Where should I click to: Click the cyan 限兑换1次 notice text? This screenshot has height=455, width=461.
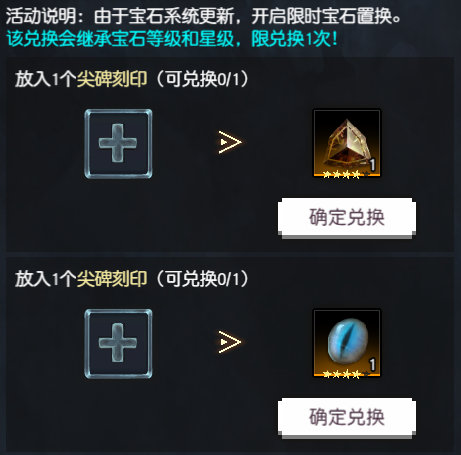point(294,39)
